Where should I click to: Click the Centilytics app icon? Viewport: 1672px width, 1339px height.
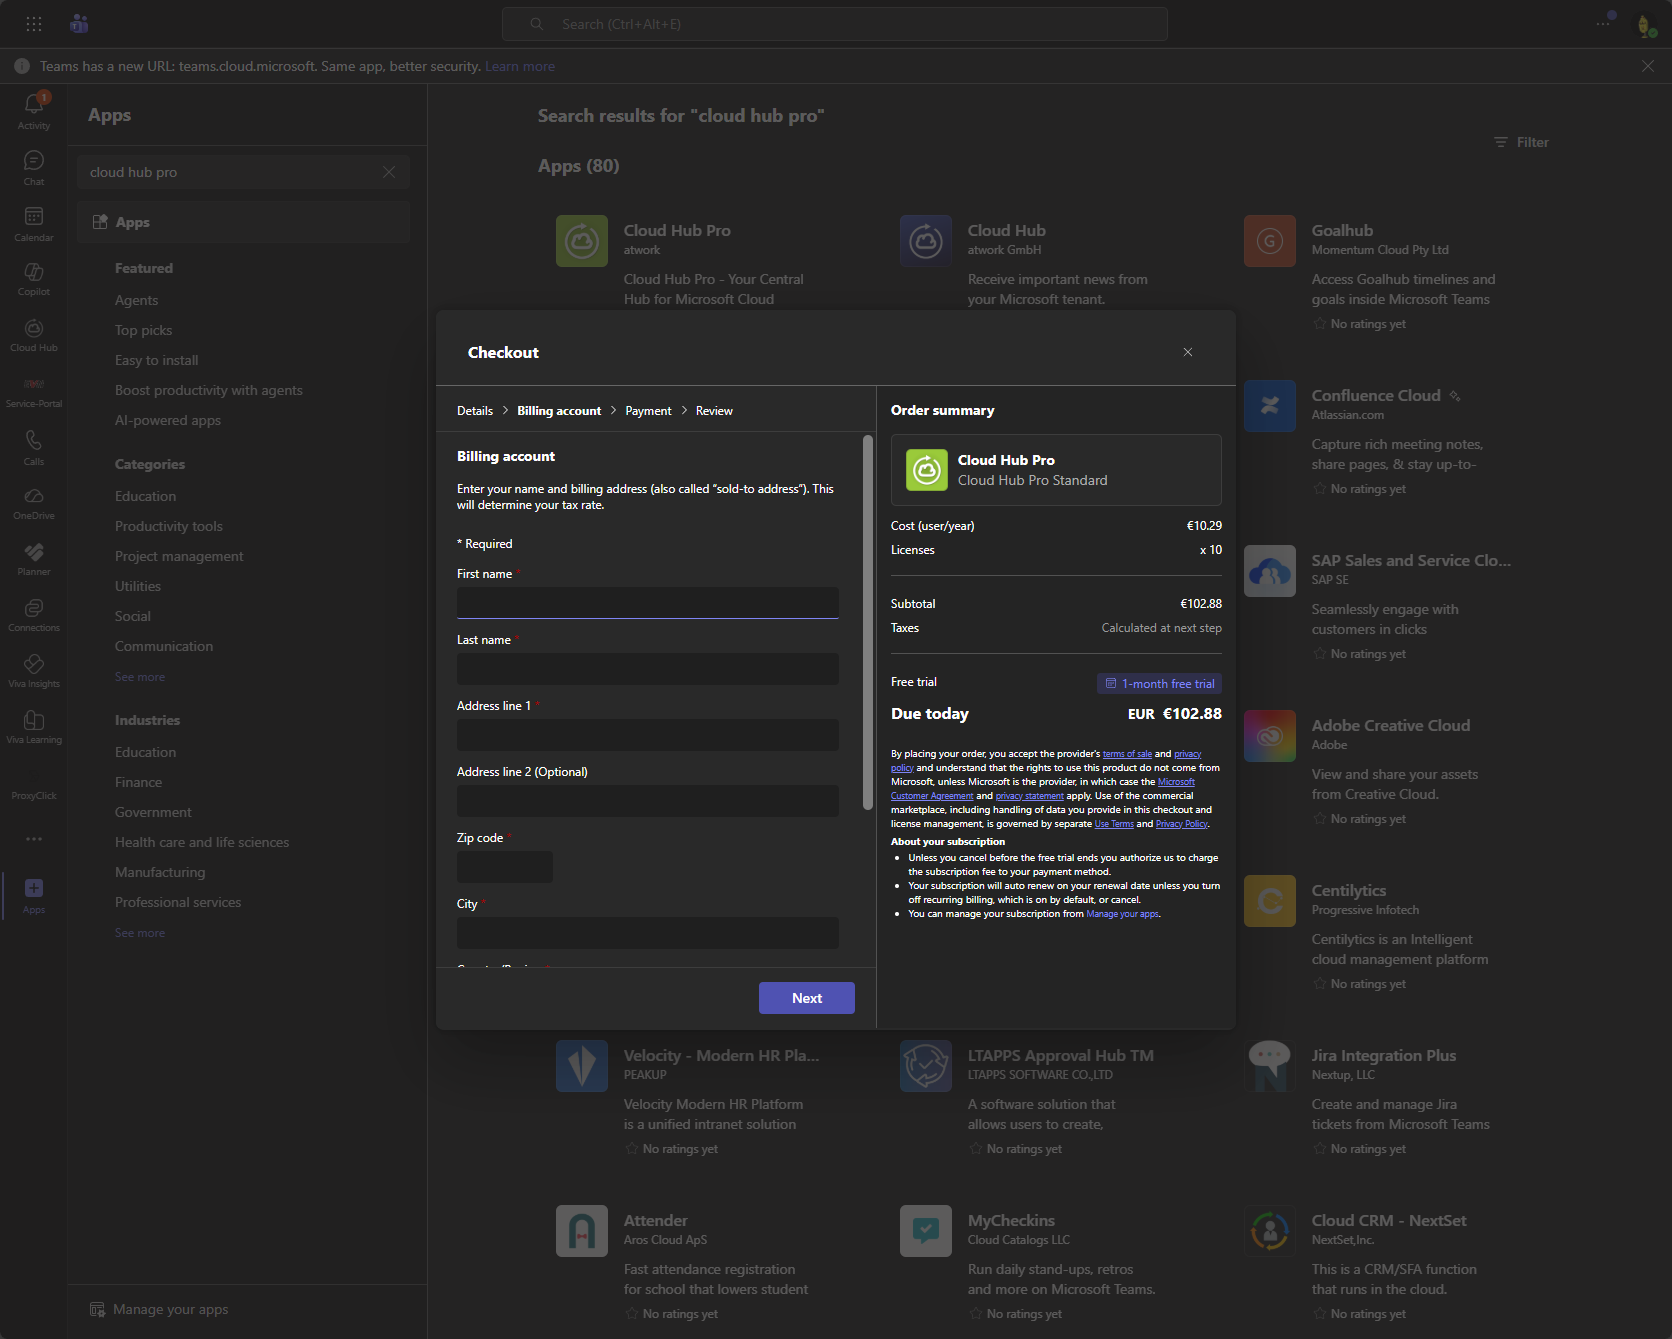(x=1270, y=901)
